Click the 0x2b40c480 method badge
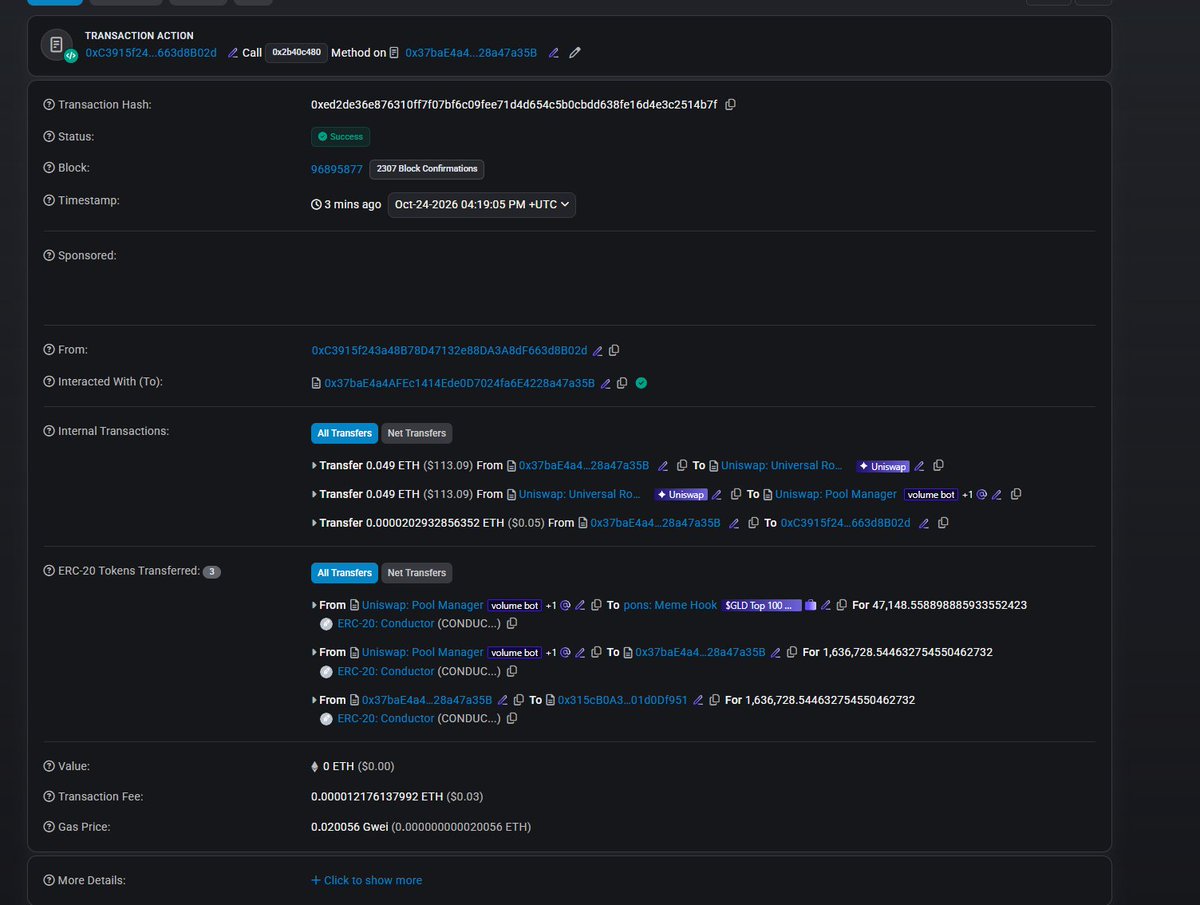This screenshot has width=1200, height=905. (x=297, y=53)
